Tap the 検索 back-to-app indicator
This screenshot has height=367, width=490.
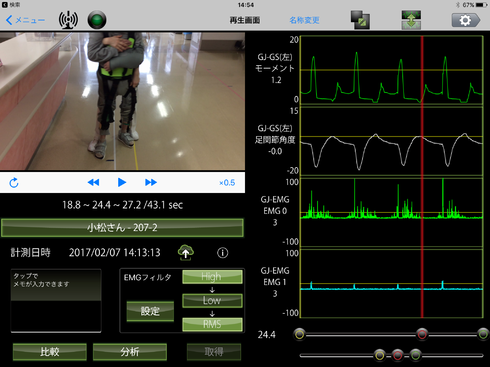click(x=11, y=5)
